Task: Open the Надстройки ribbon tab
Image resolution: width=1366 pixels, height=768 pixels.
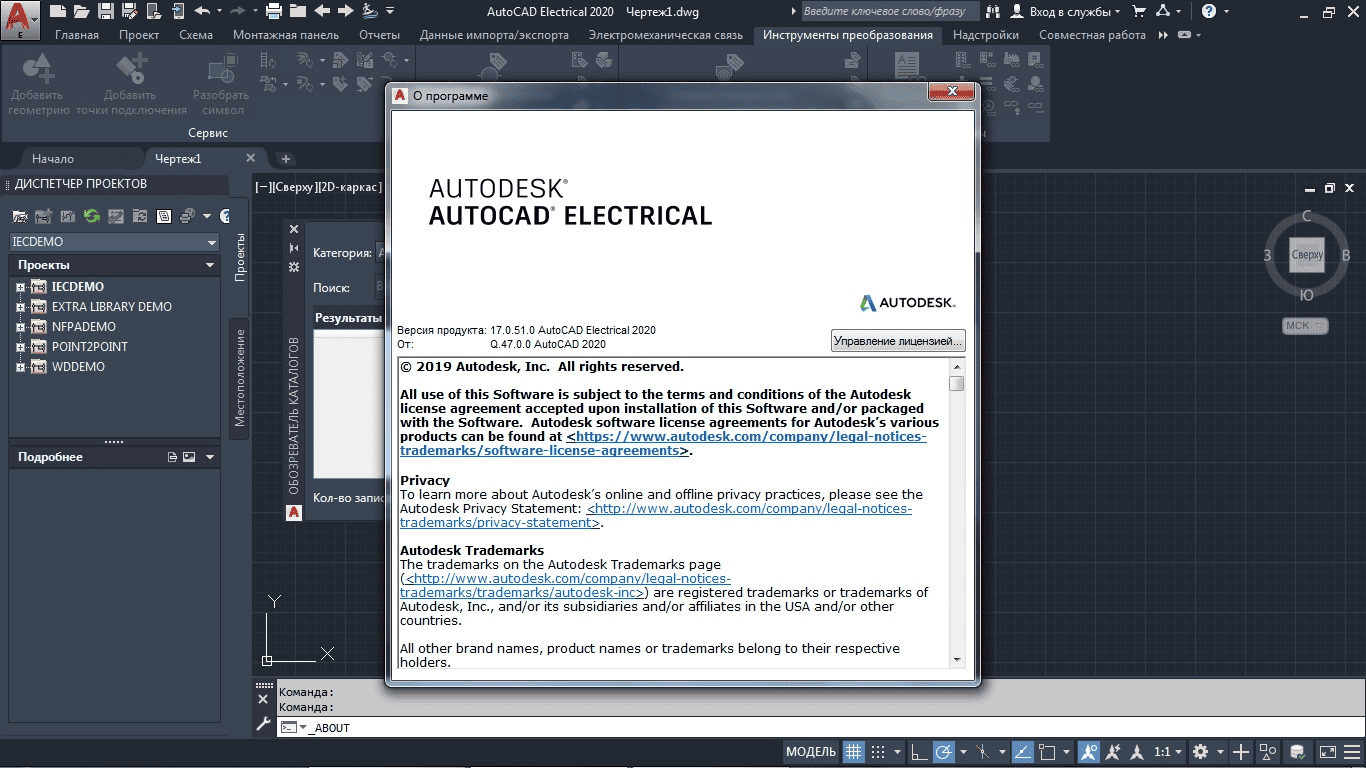Action: click(x=986, y=35)
